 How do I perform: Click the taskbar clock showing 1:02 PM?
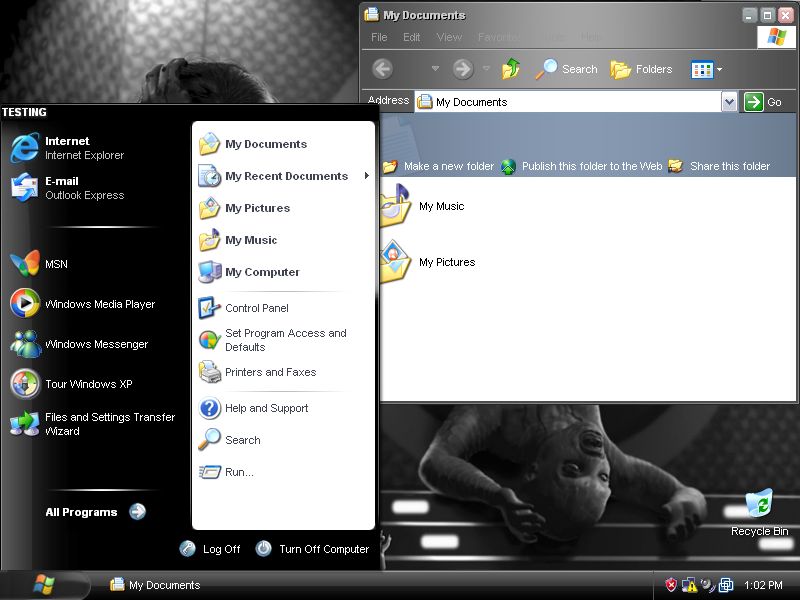pyautogui.click(x=763, y=585)
